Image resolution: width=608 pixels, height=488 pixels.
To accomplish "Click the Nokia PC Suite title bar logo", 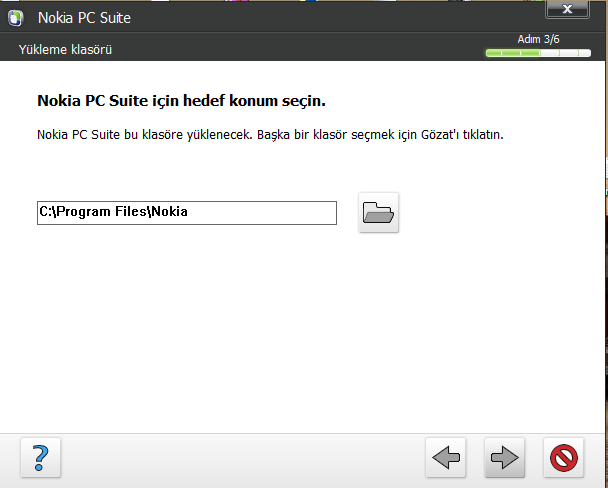I will coord(16,18).
